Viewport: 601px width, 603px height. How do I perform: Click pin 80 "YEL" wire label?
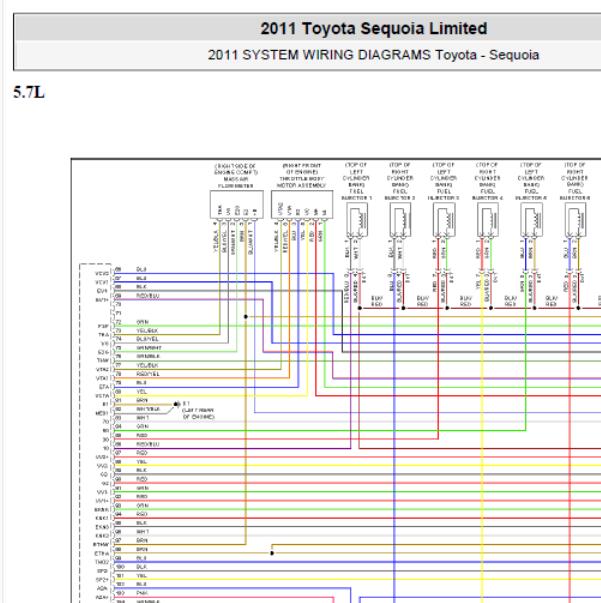click(x=142, y=391)
